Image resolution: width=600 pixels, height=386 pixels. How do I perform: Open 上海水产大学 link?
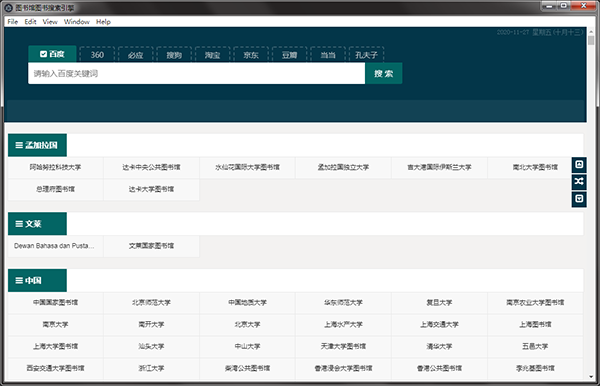344,324
